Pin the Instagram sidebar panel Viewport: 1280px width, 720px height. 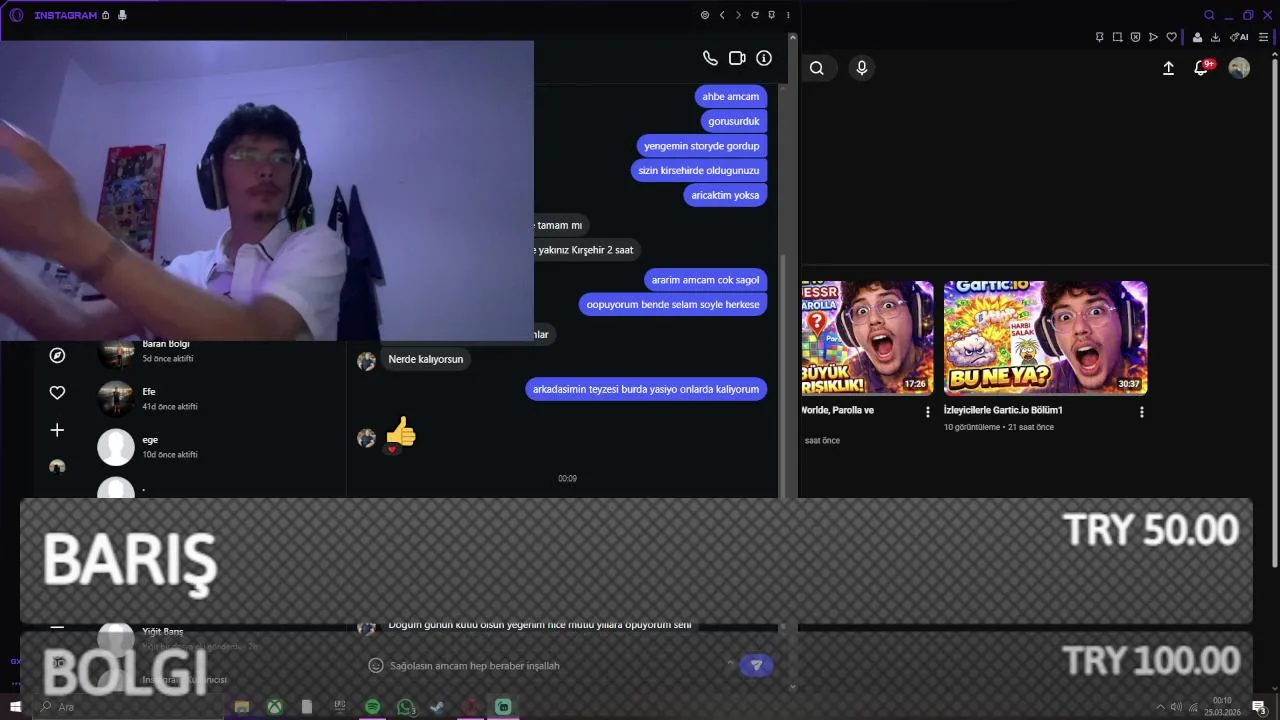click(771, 15)
